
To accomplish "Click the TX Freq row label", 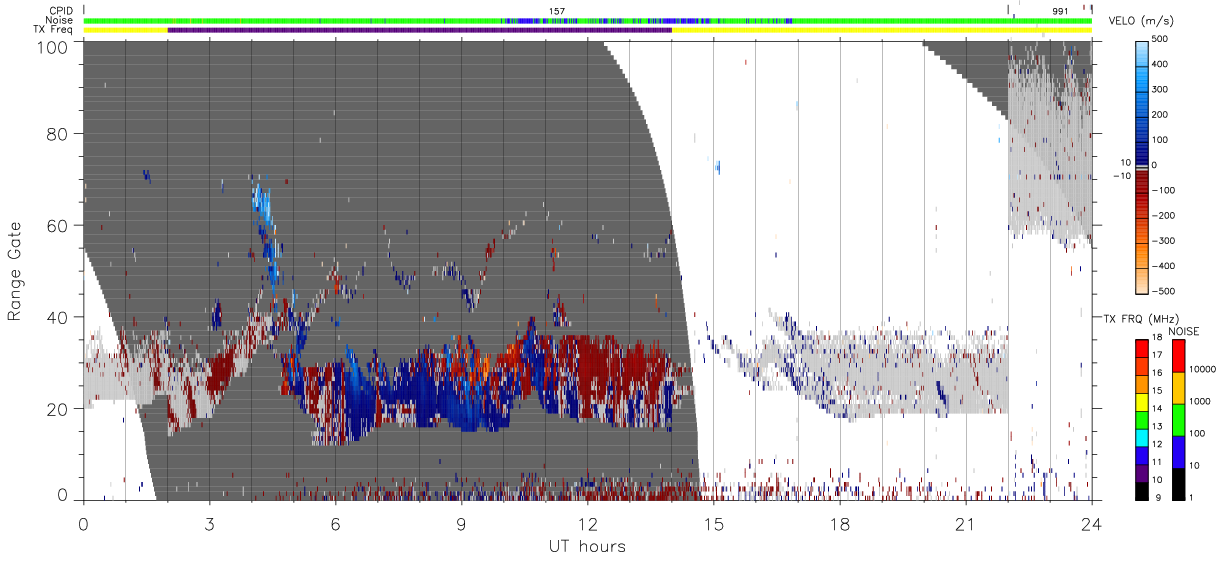I will 55,30.
